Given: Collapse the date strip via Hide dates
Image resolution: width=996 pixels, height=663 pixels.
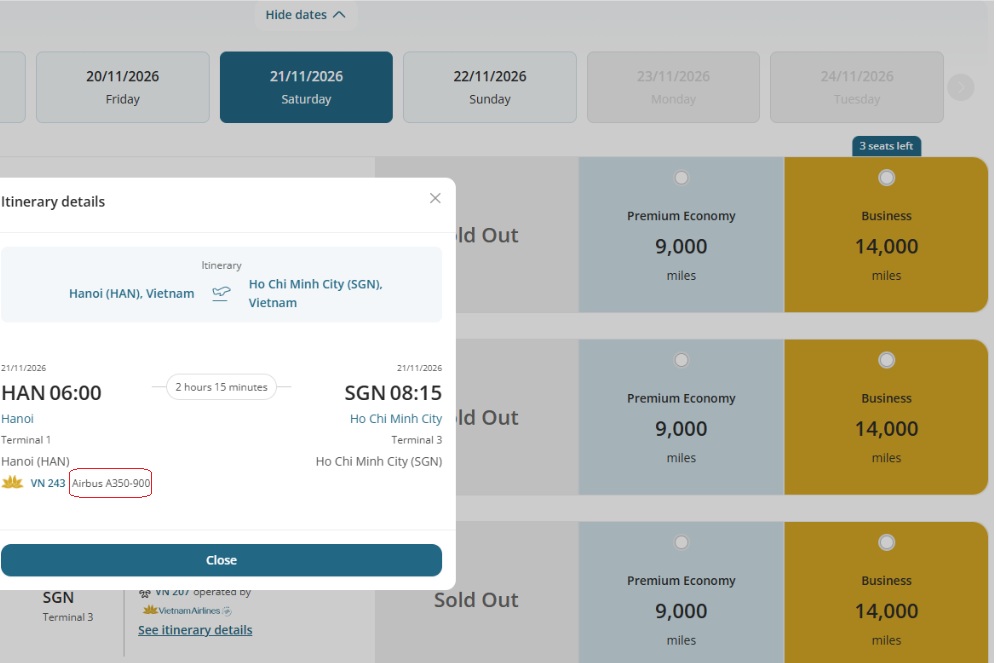Looking at the screenshot, I should click(306, 15).
